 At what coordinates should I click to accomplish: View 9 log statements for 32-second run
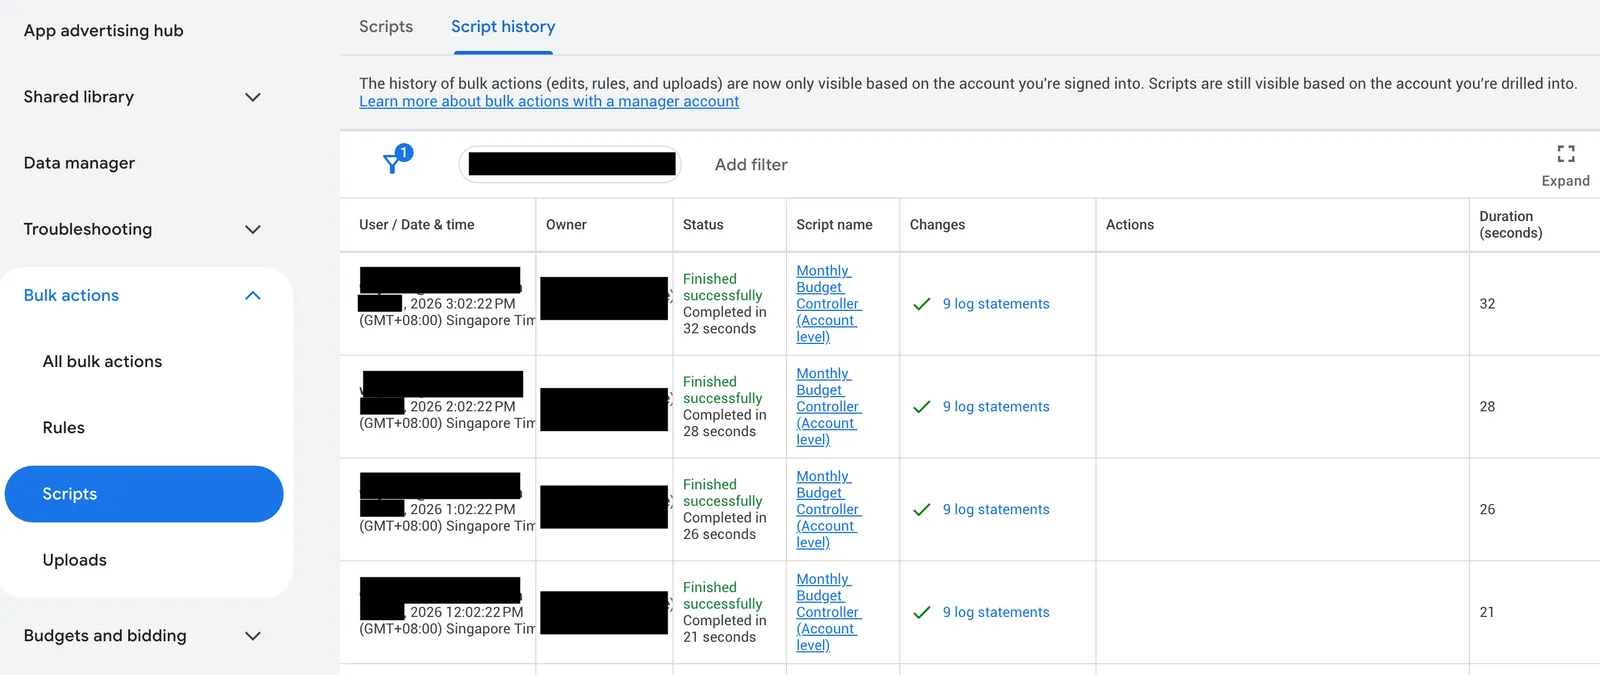tap(996, 304)
